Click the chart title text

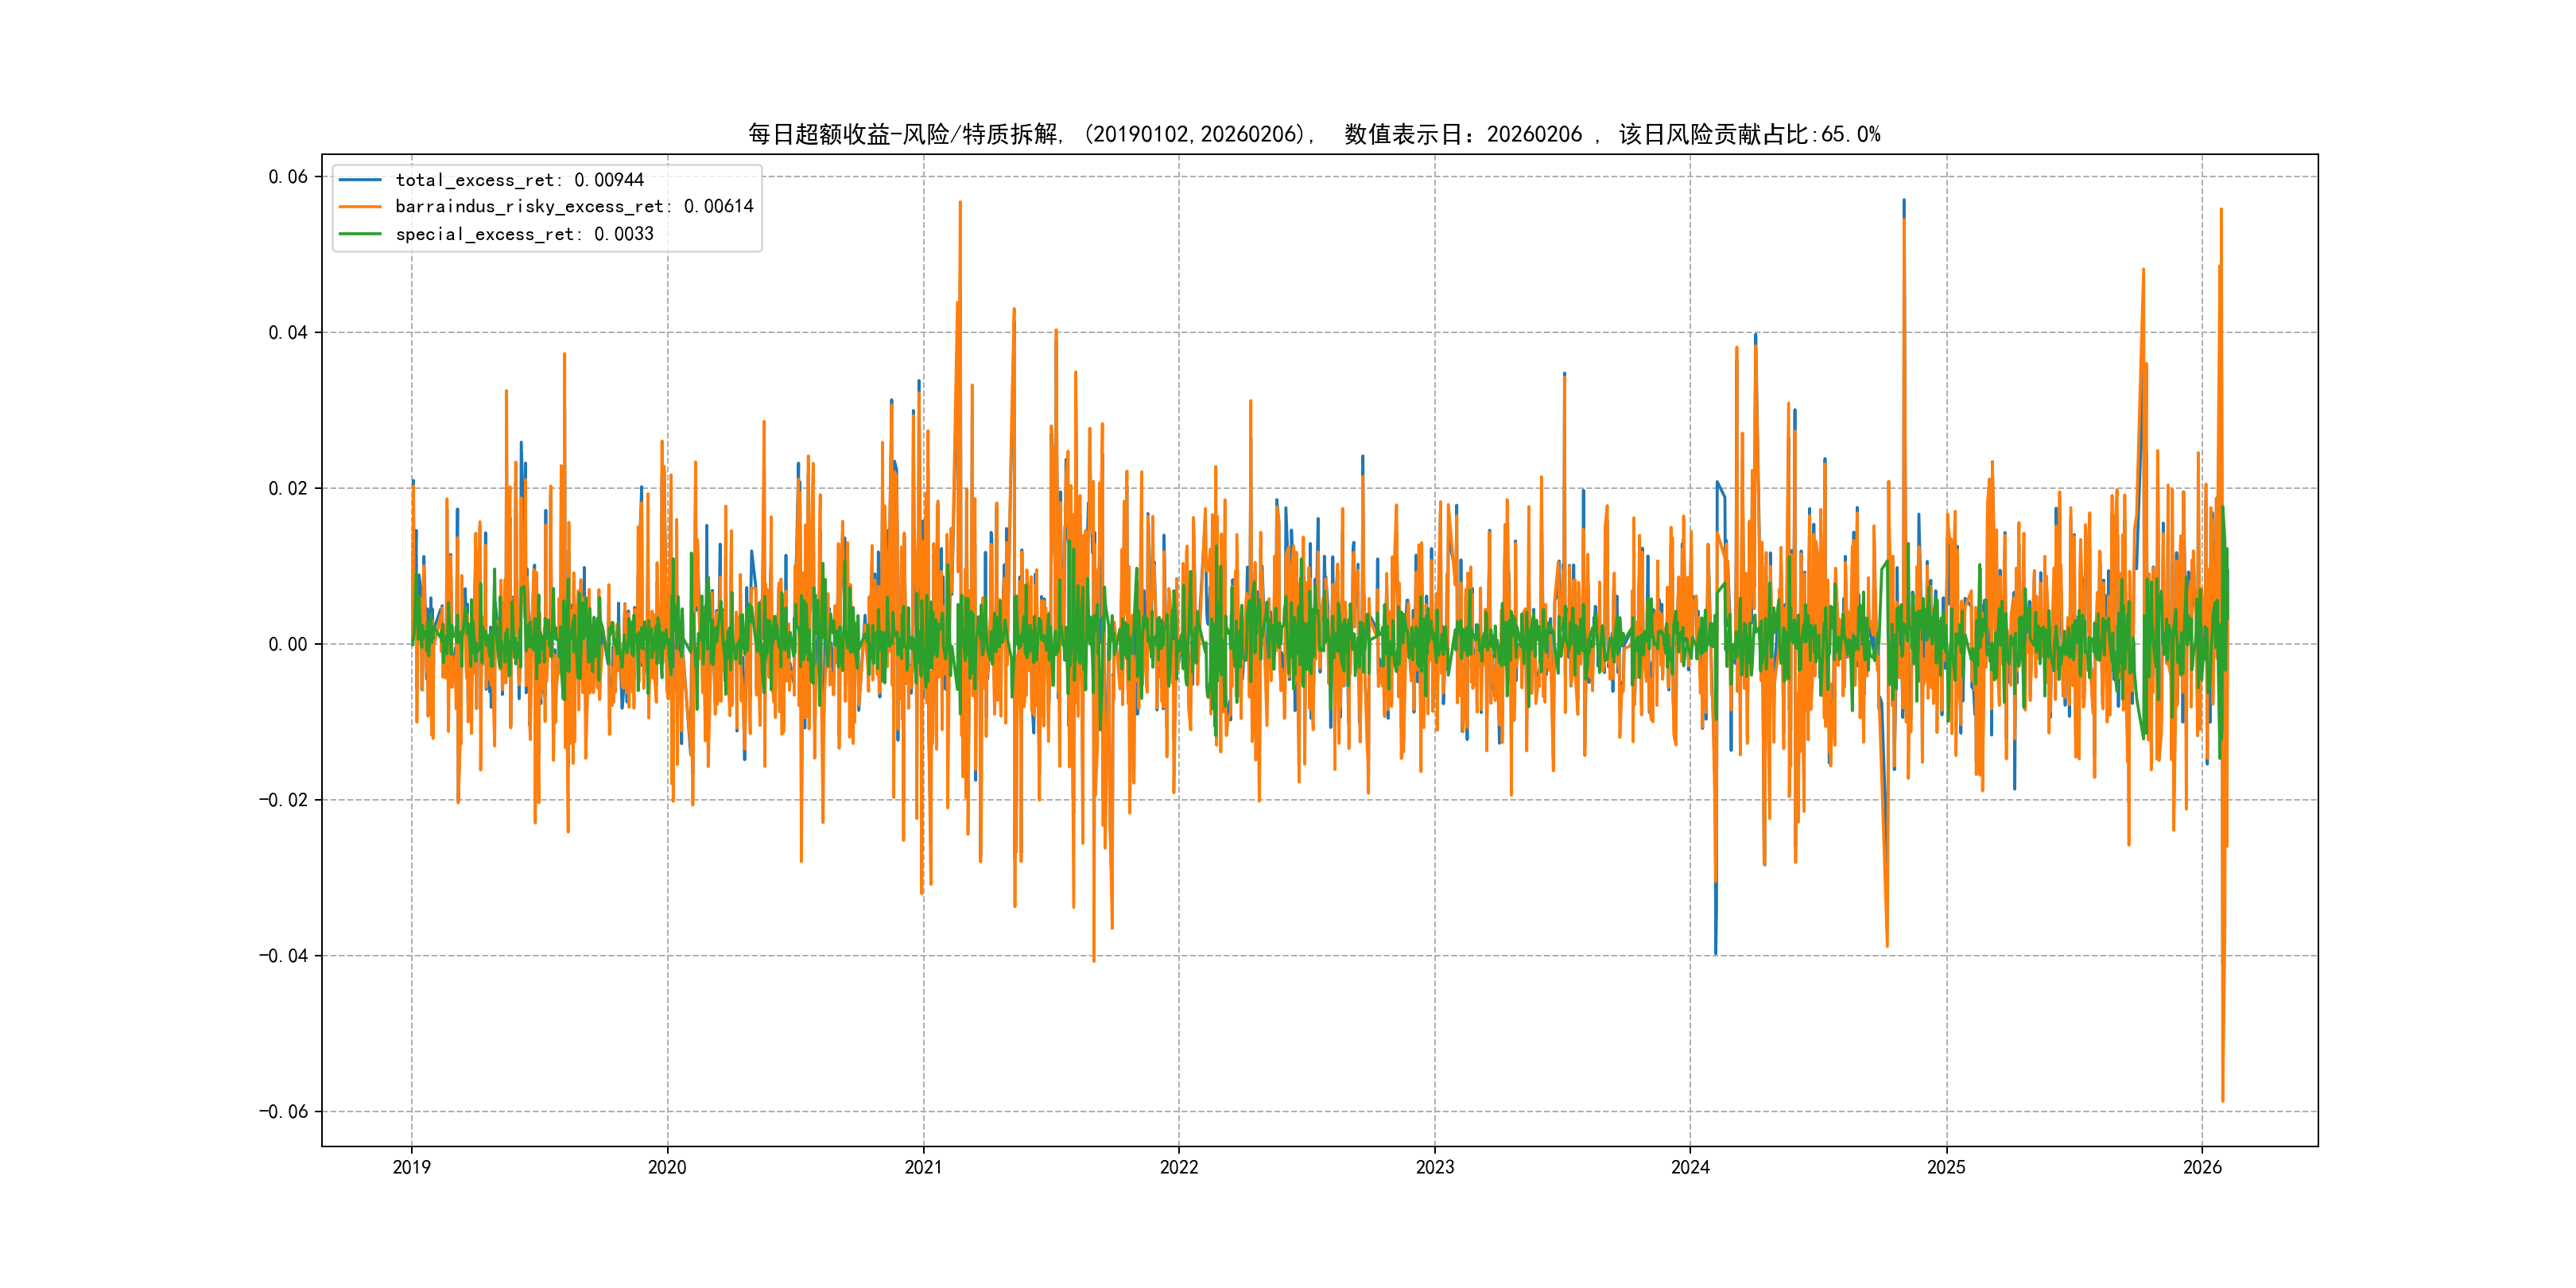[1314, 134]
